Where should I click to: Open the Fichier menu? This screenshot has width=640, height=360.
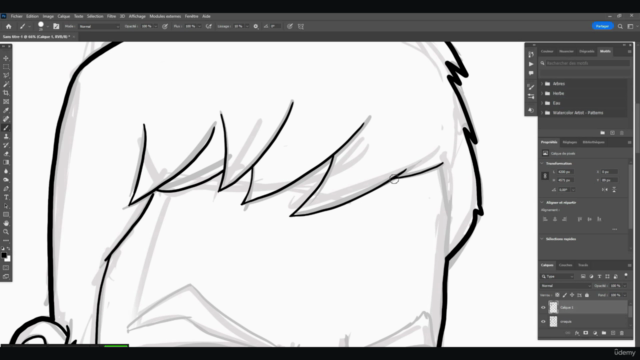[x=17, y=16]
